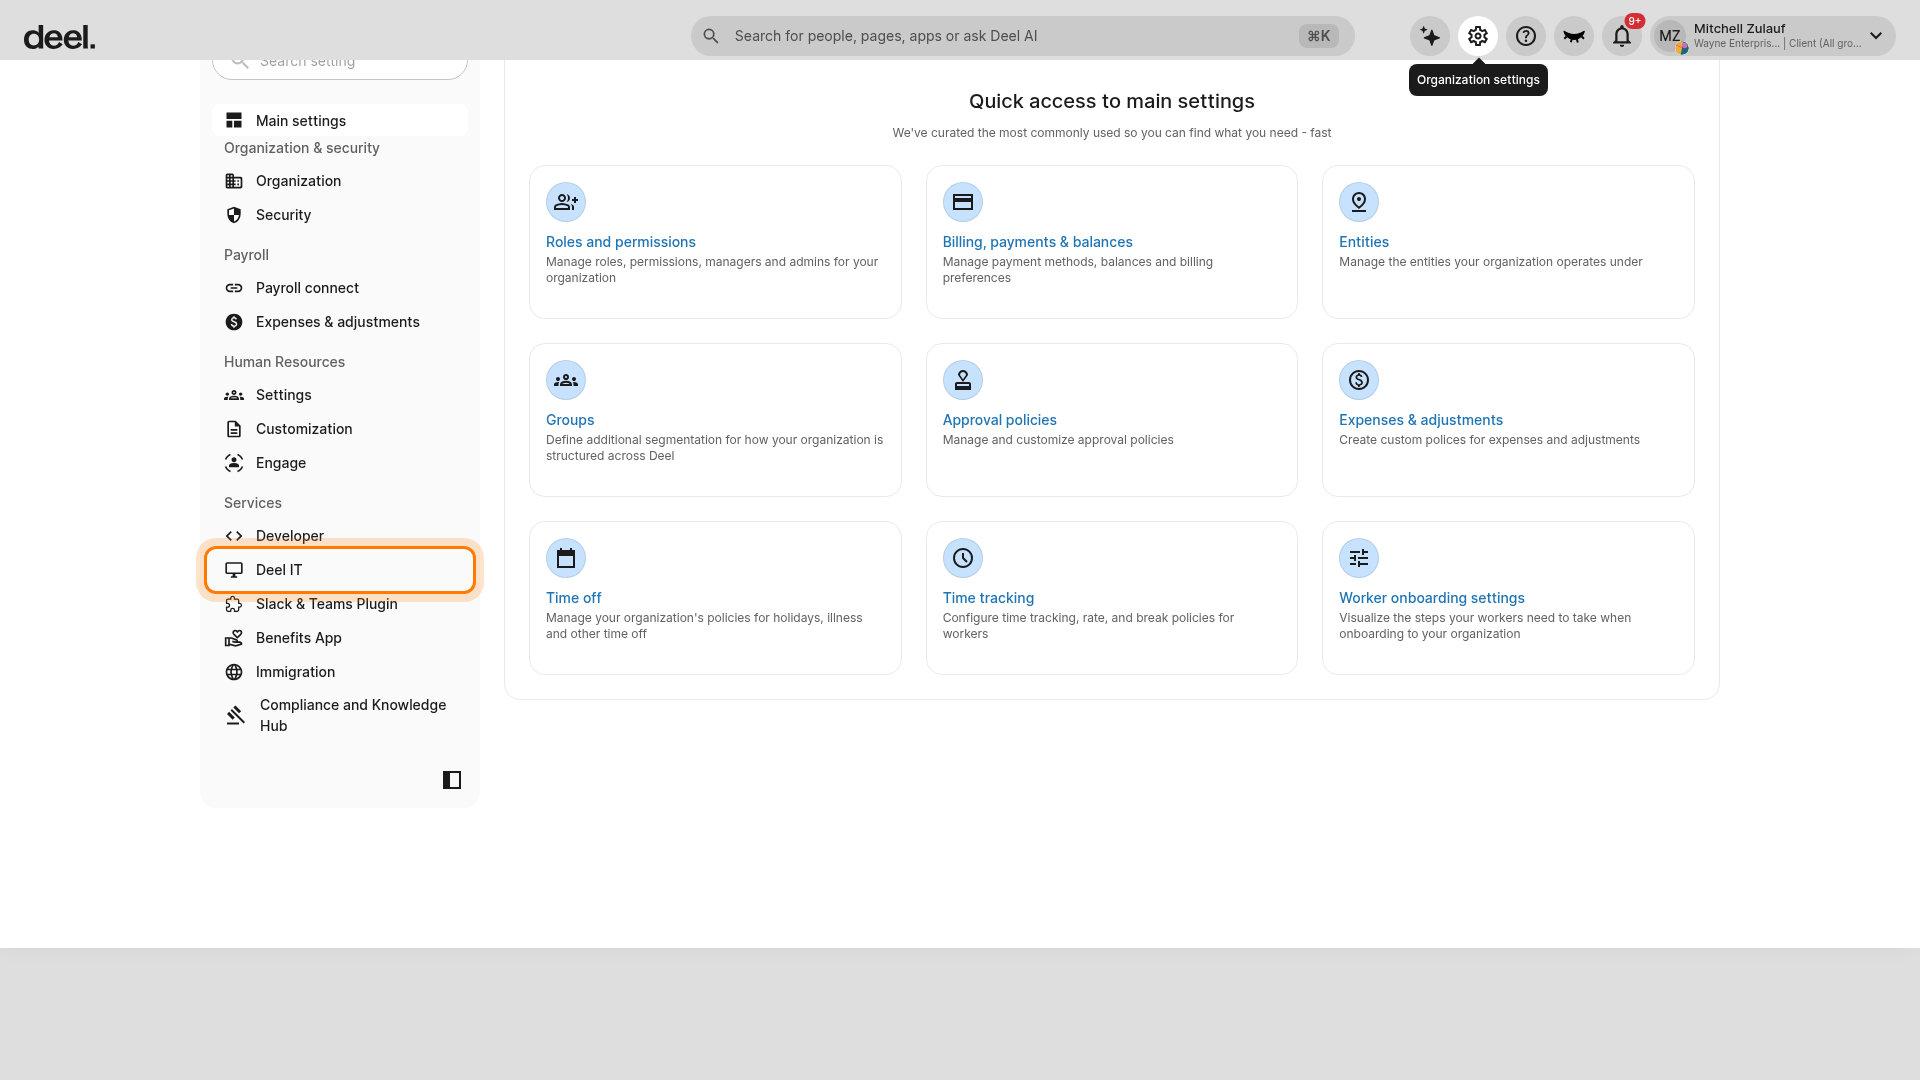
Task: Click the Organization building icon in sidebar
Action: click(x=234, y=181)
